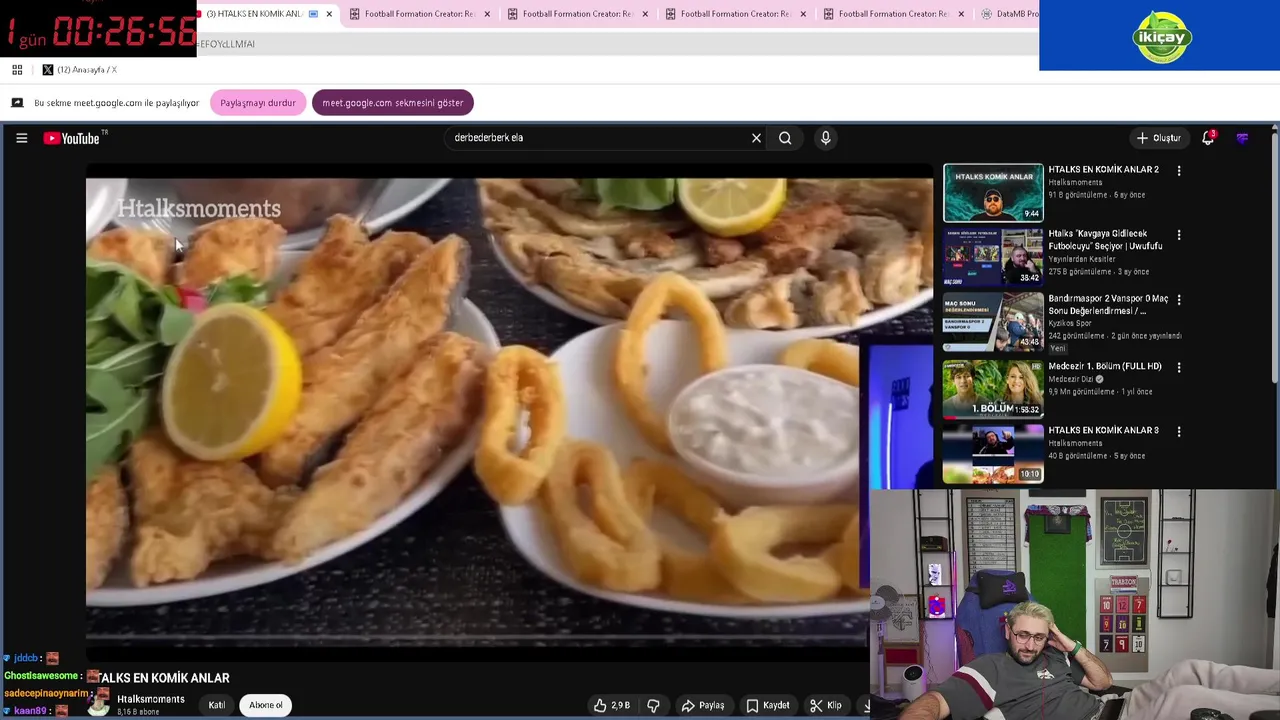Open the 'Medcezir 1. Bölüm (FULL HD)' title link
The width and height of the screenshot is (1280, 720).
tap(1104, 366)
